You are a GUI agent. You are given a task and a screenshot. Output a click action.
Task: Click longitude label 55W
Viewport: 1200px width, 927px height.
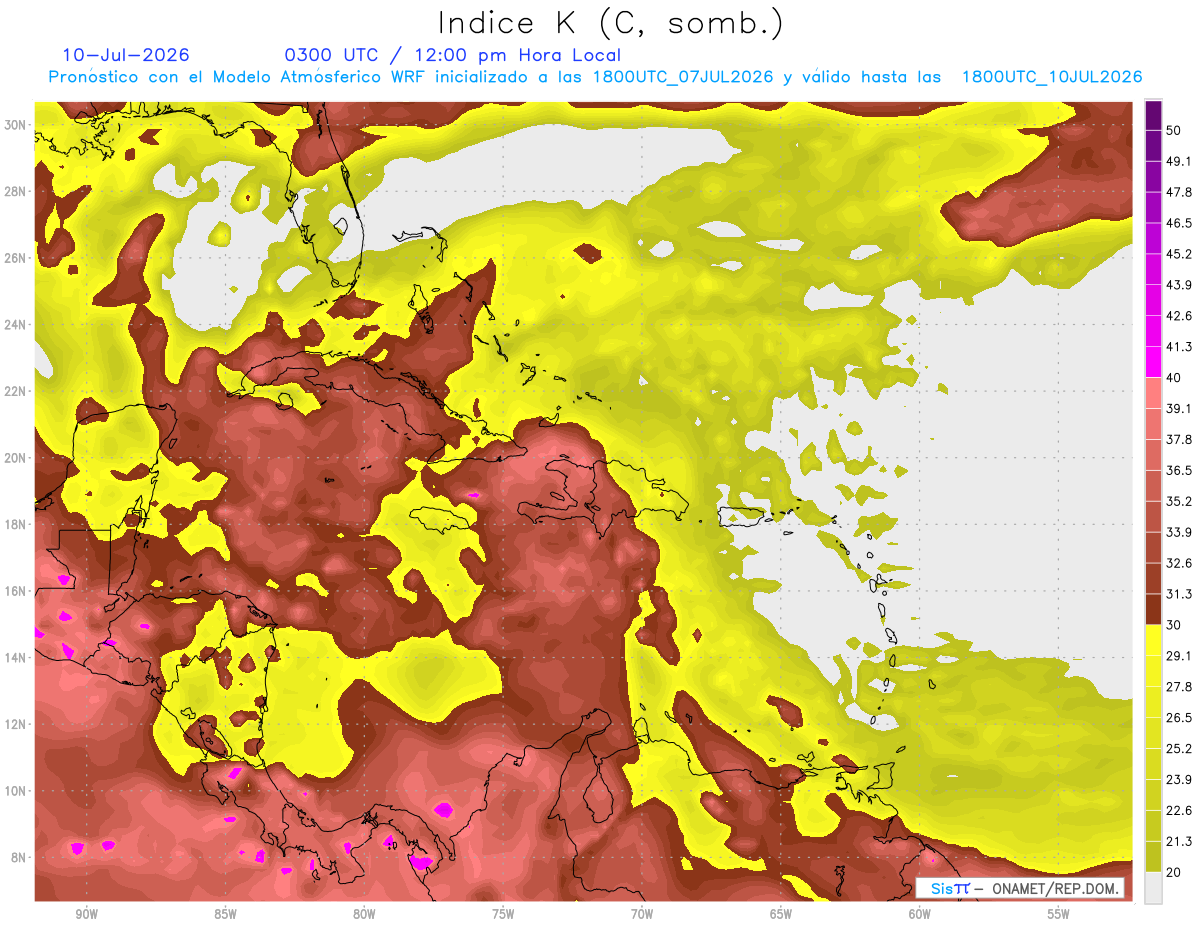[x=1059, y=915]
